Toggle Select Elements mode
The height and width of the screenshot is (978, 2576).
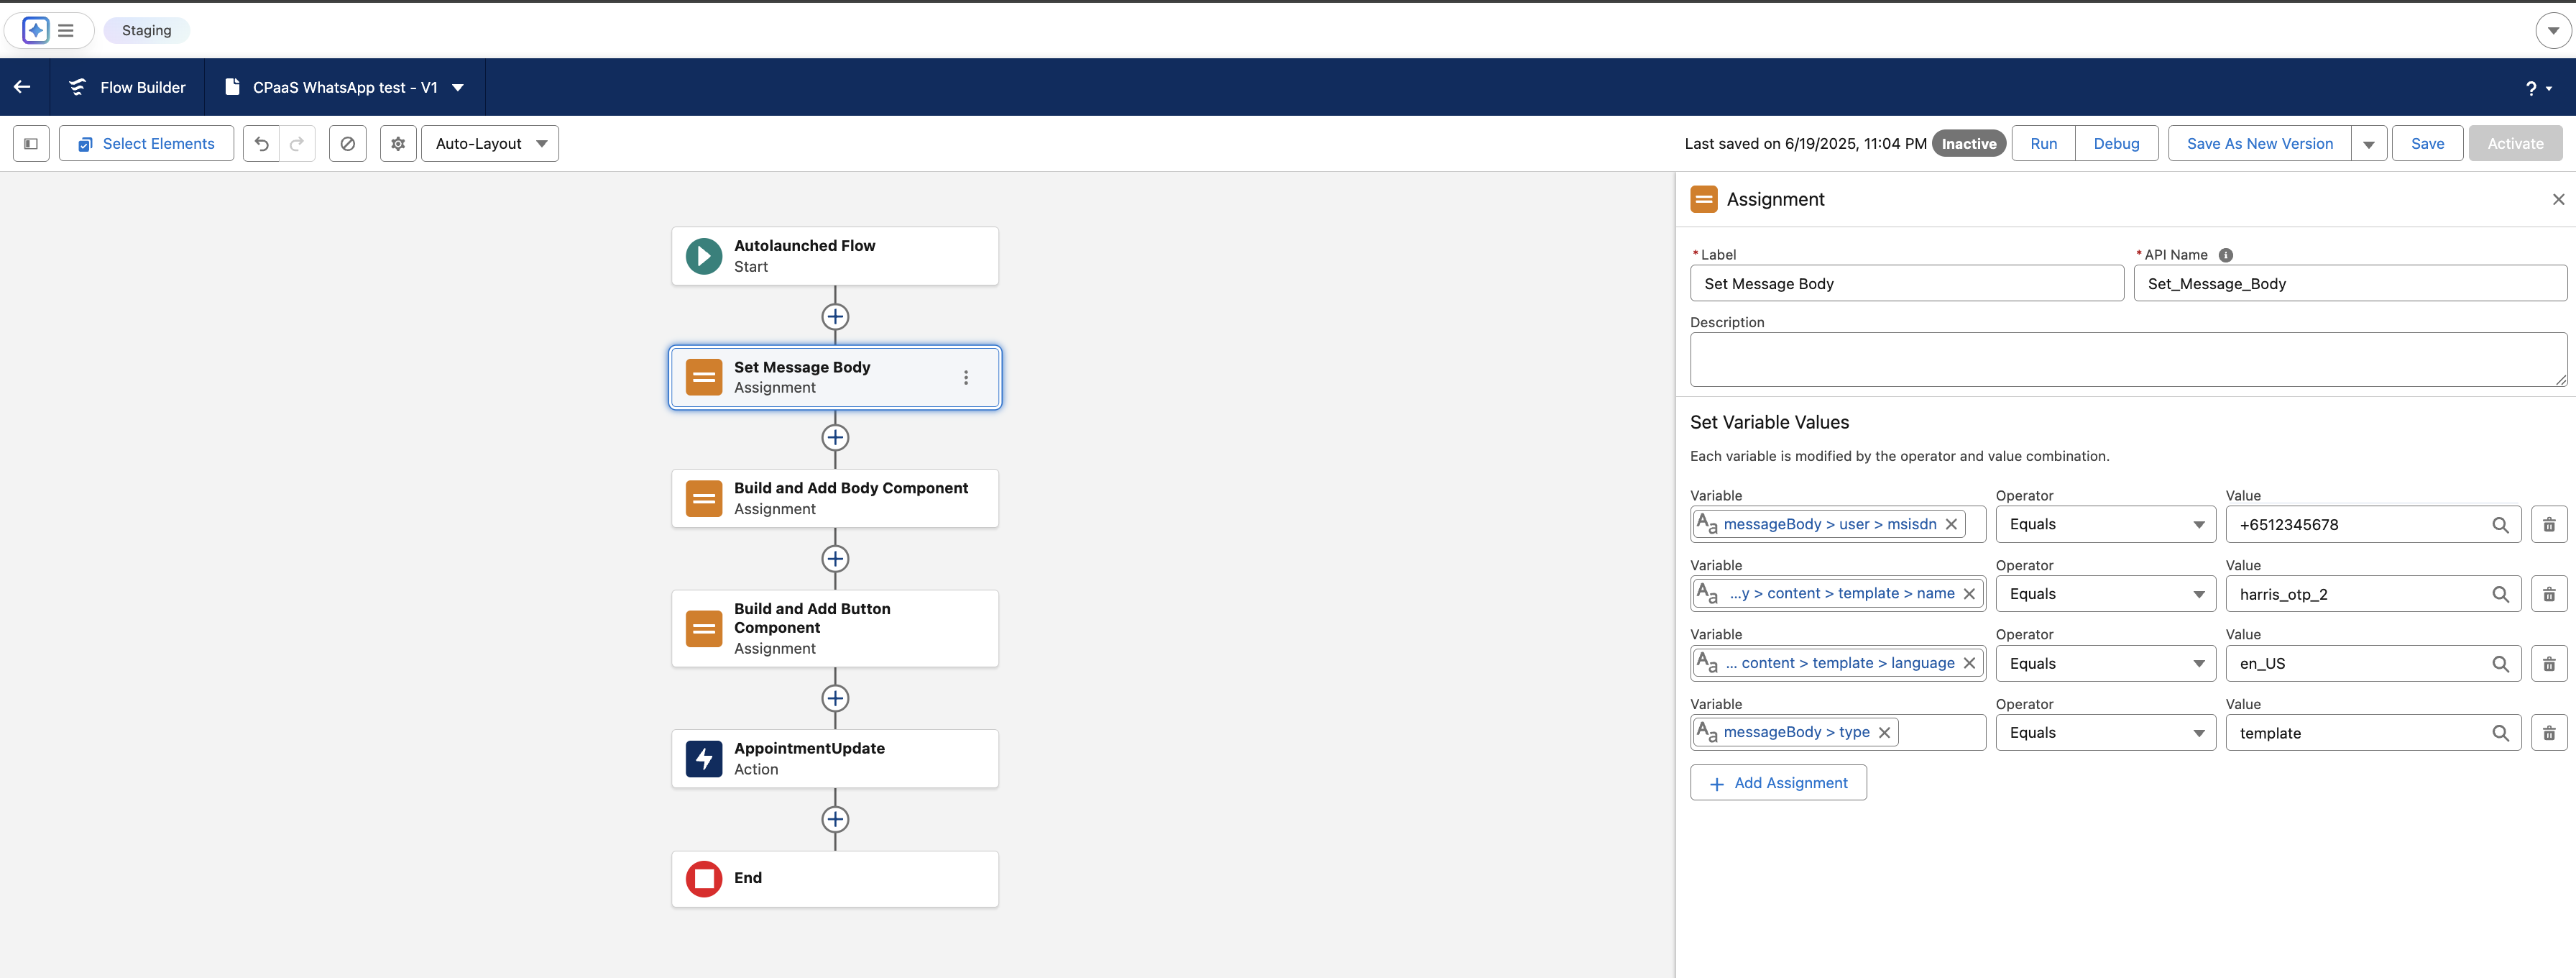coord(146,144)
